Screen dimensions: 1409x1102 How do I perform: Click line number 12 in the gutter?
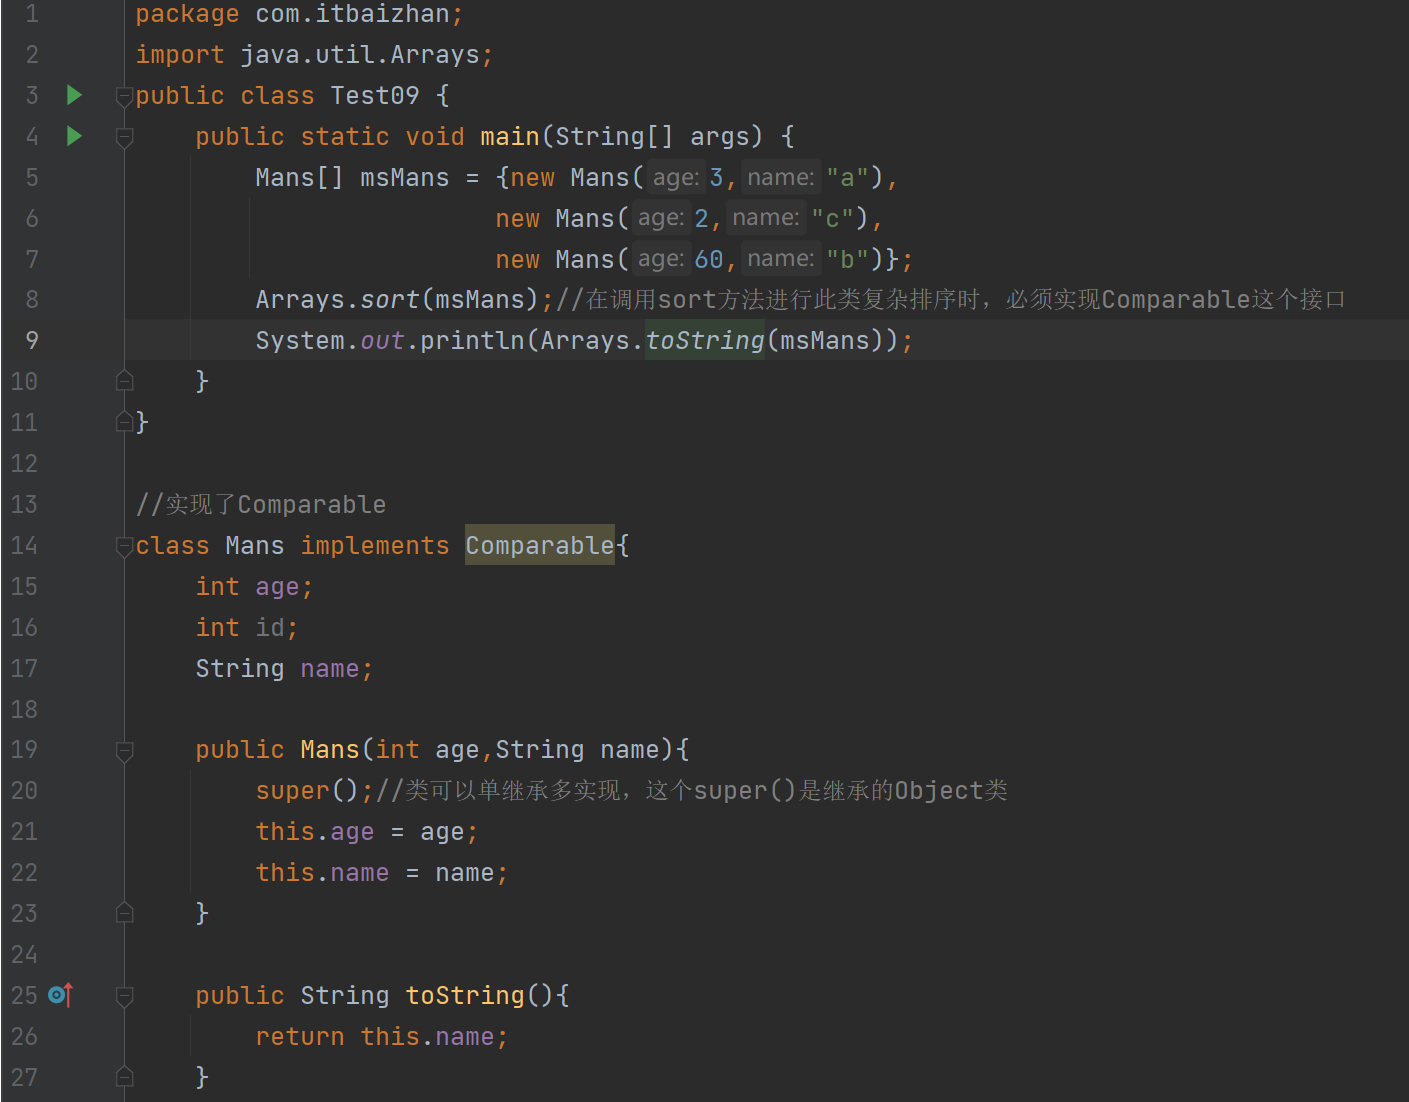click(x=24, y=464)
